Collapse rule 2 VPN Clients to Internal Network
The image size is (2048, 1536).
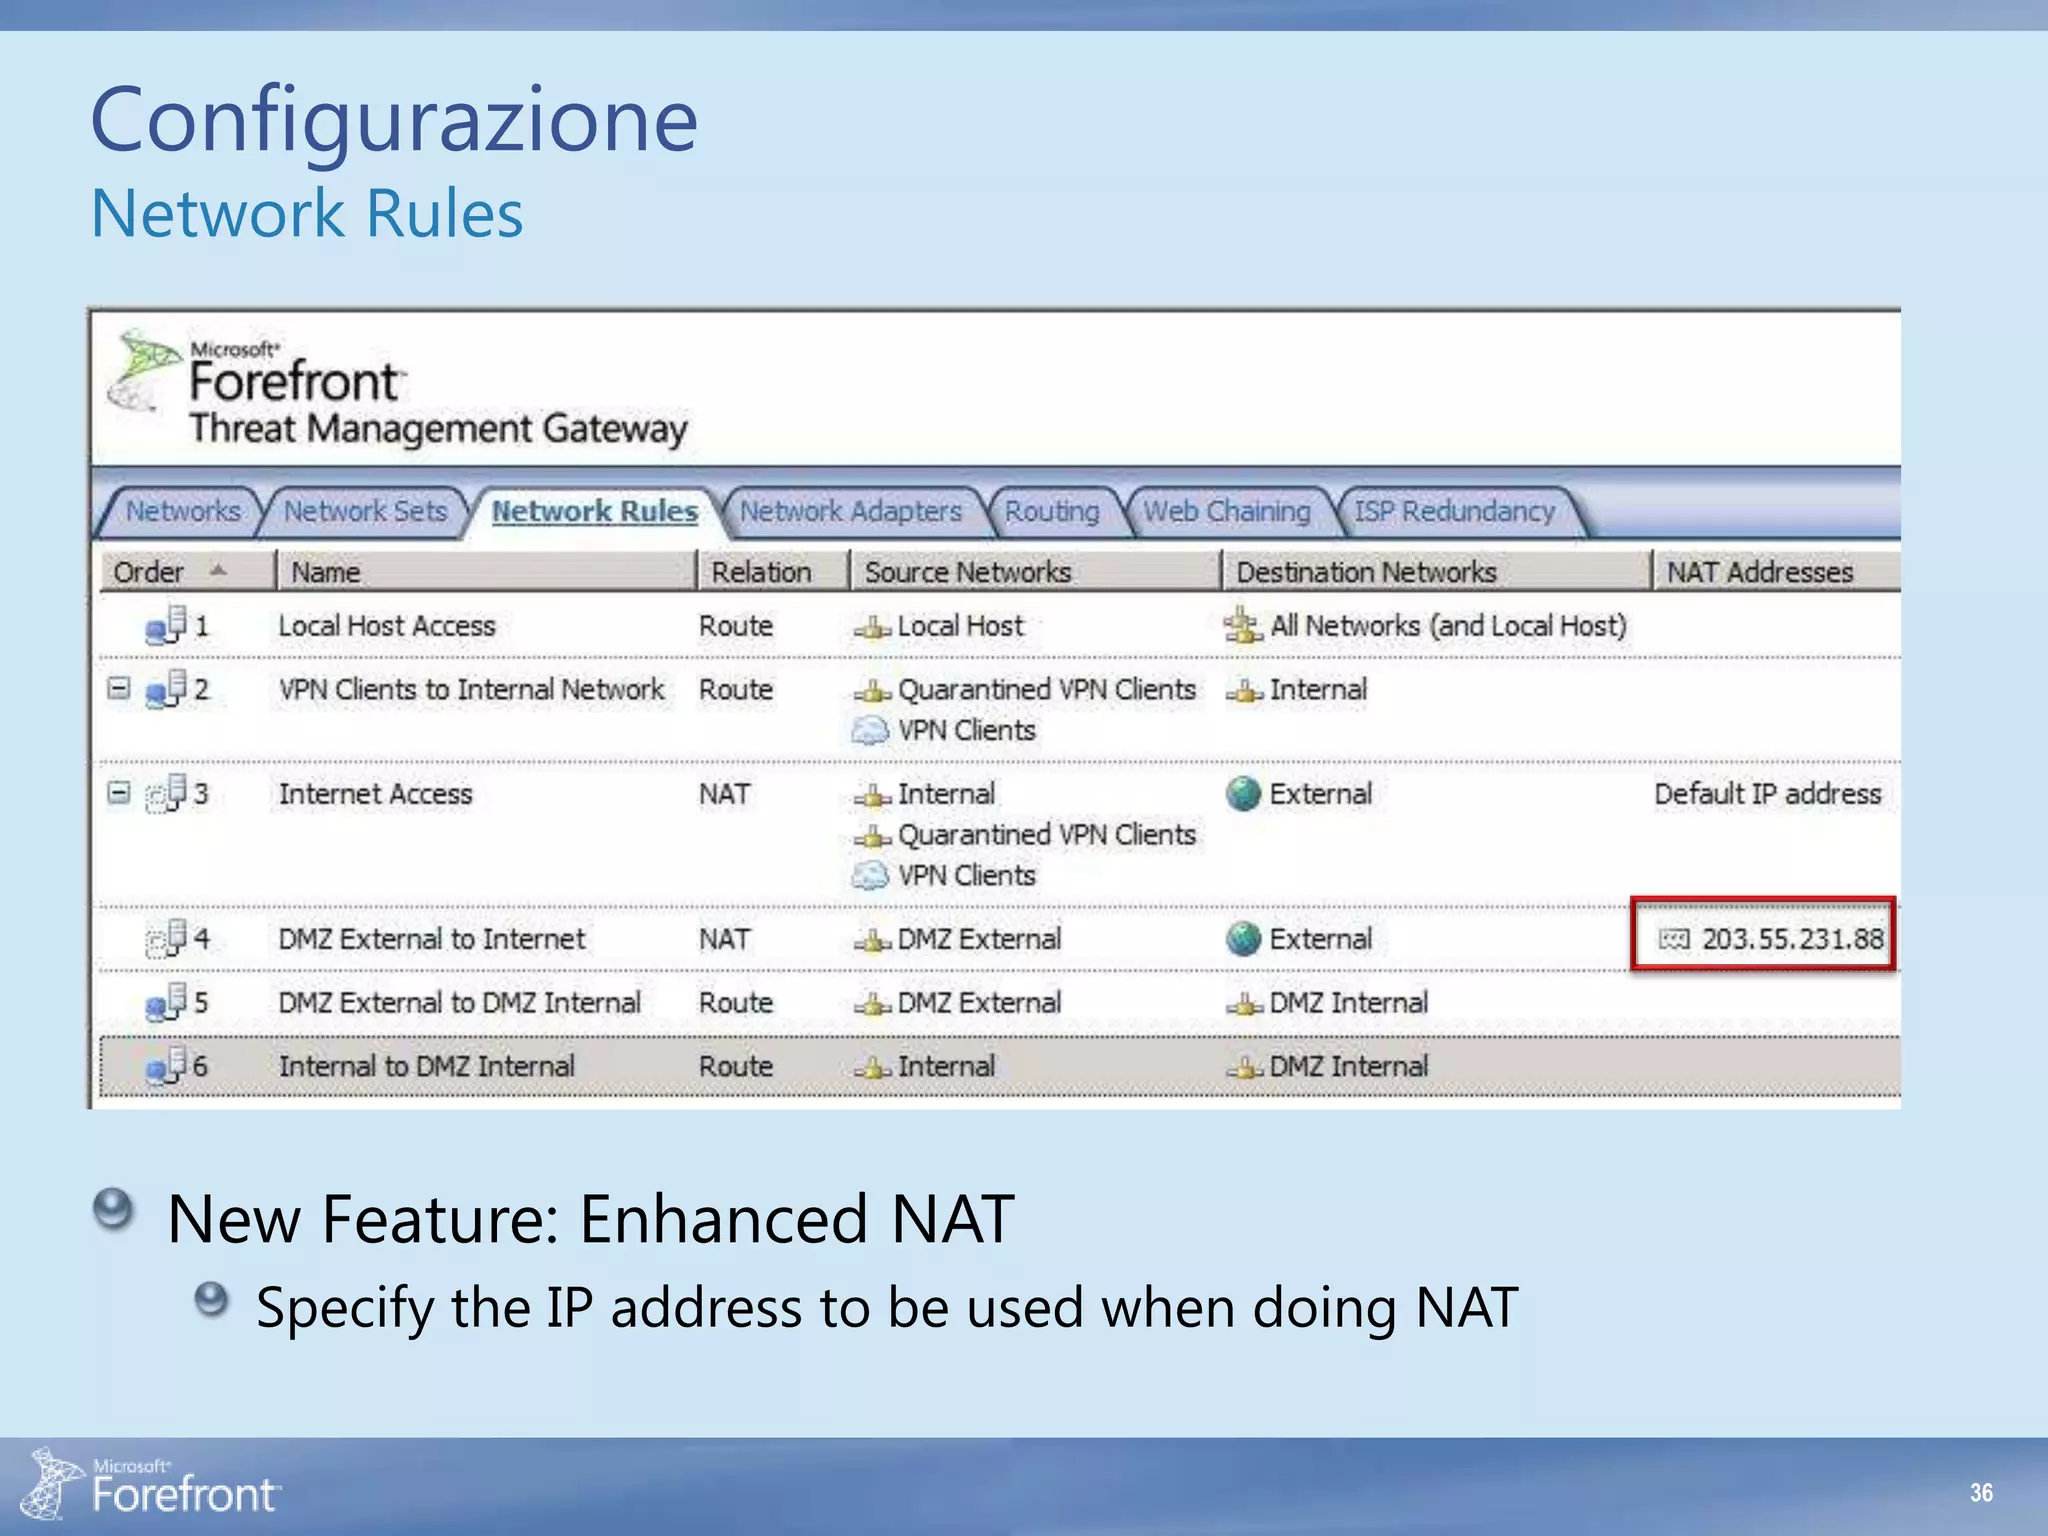click(x=119, y=688)
